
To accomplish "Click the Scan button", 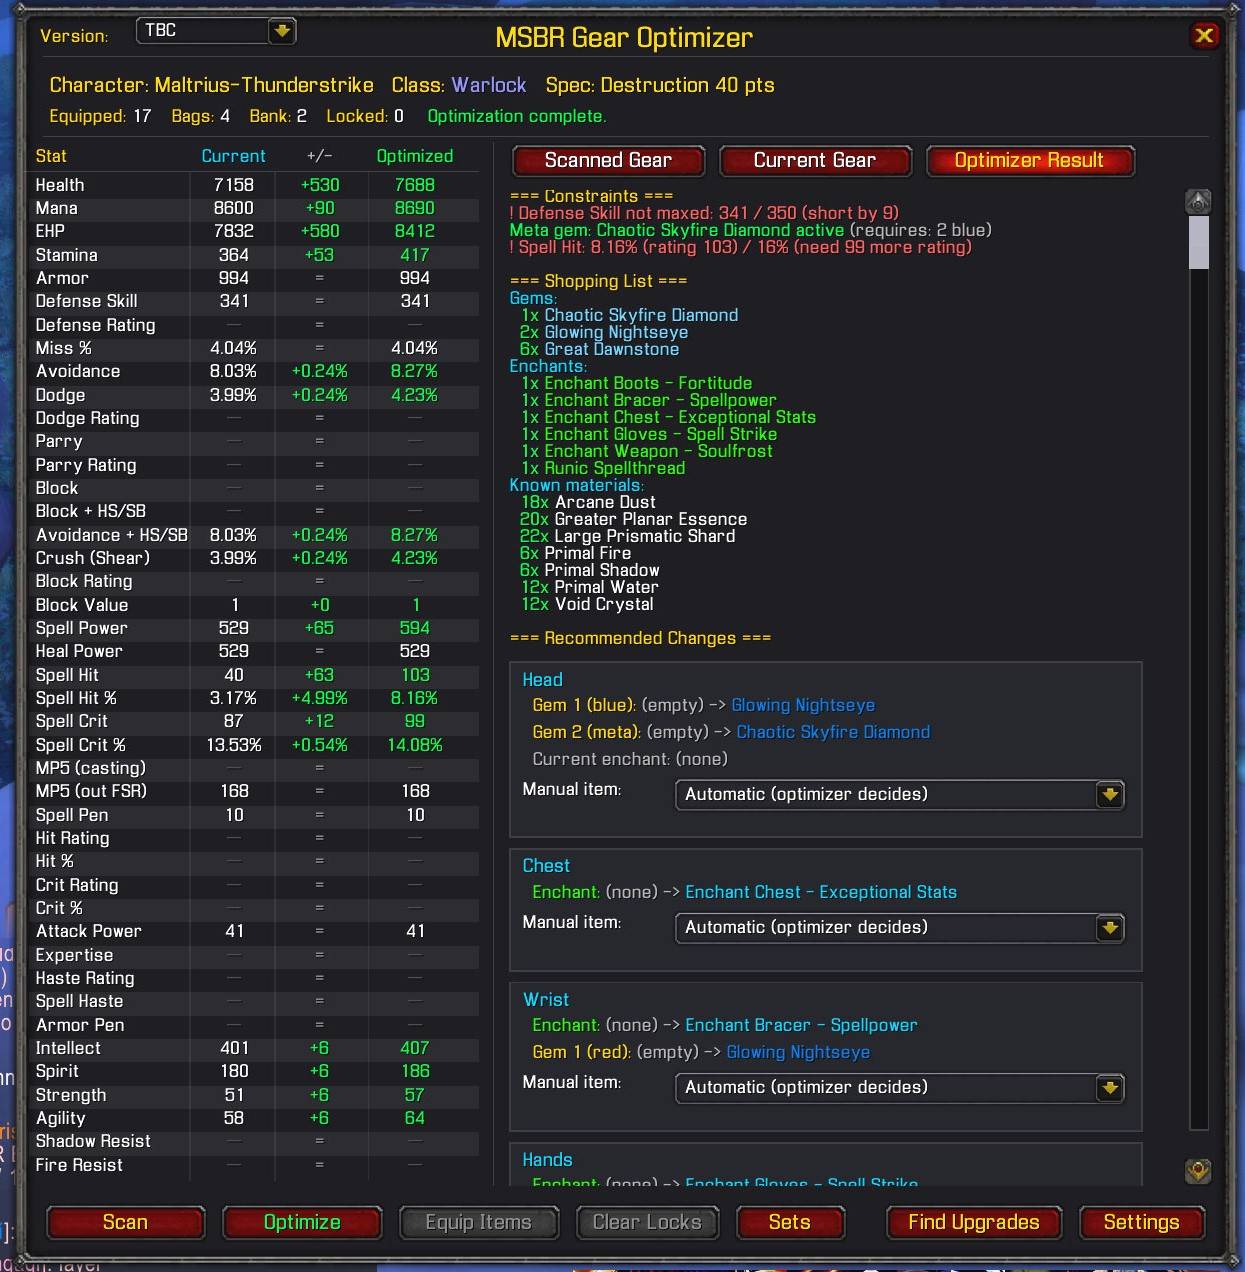I will [125, 1222].
